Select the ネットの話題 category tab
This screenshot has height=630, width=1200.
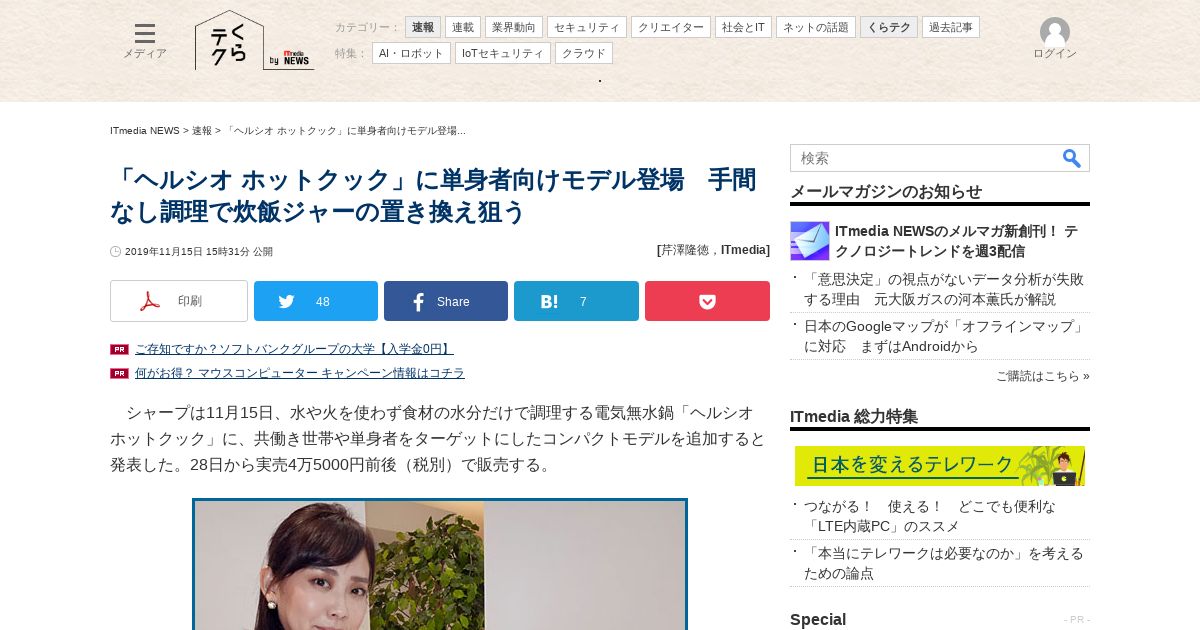(x=816, y=27)
